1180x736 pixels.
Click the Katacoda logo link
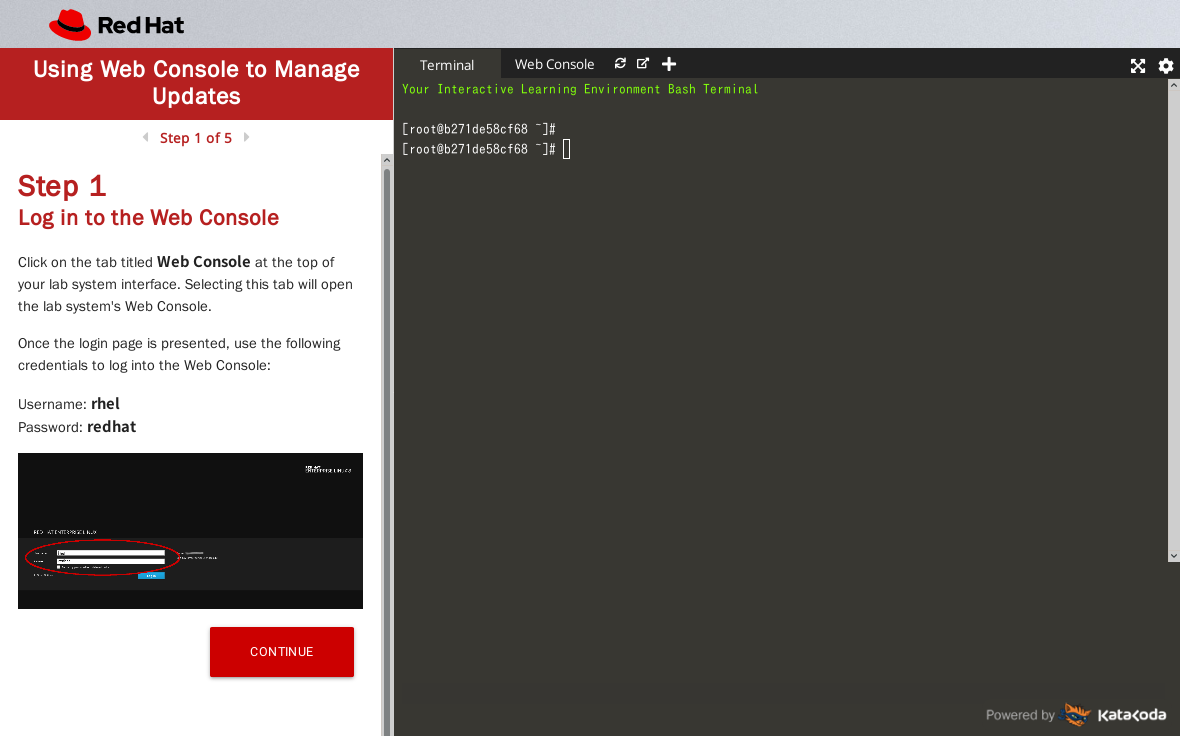point(1114,715)
